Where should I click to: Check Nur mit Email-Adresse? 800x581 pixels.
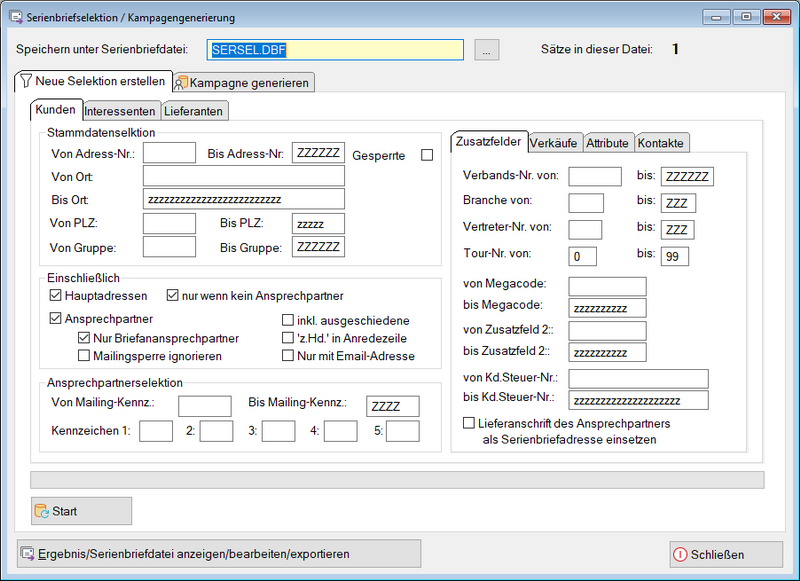click(x=288, y=355)
